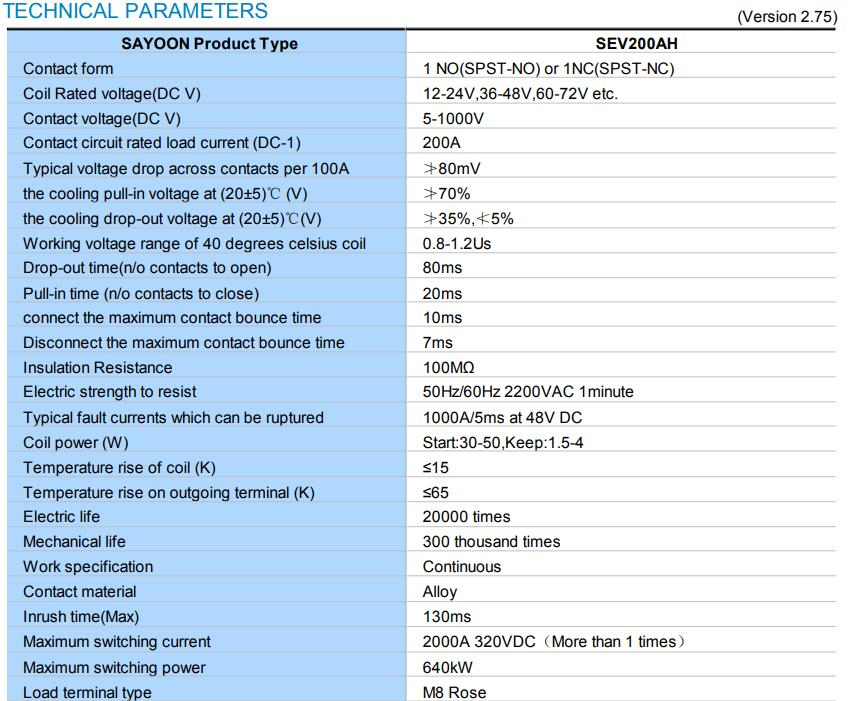Click 'Coil Rated voltage(DC V)' label
The width and height of the screenshot is (853, 701).
[x=112, y=94]
